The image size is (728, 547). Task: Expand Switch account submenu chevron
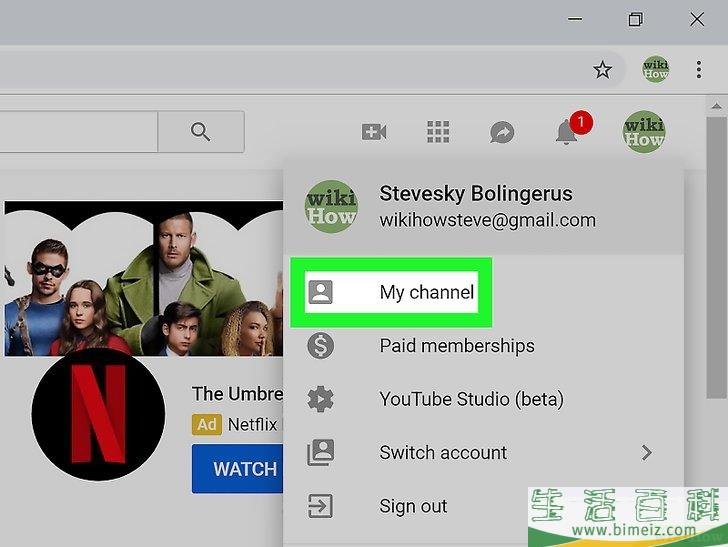[x=647, y=452]
